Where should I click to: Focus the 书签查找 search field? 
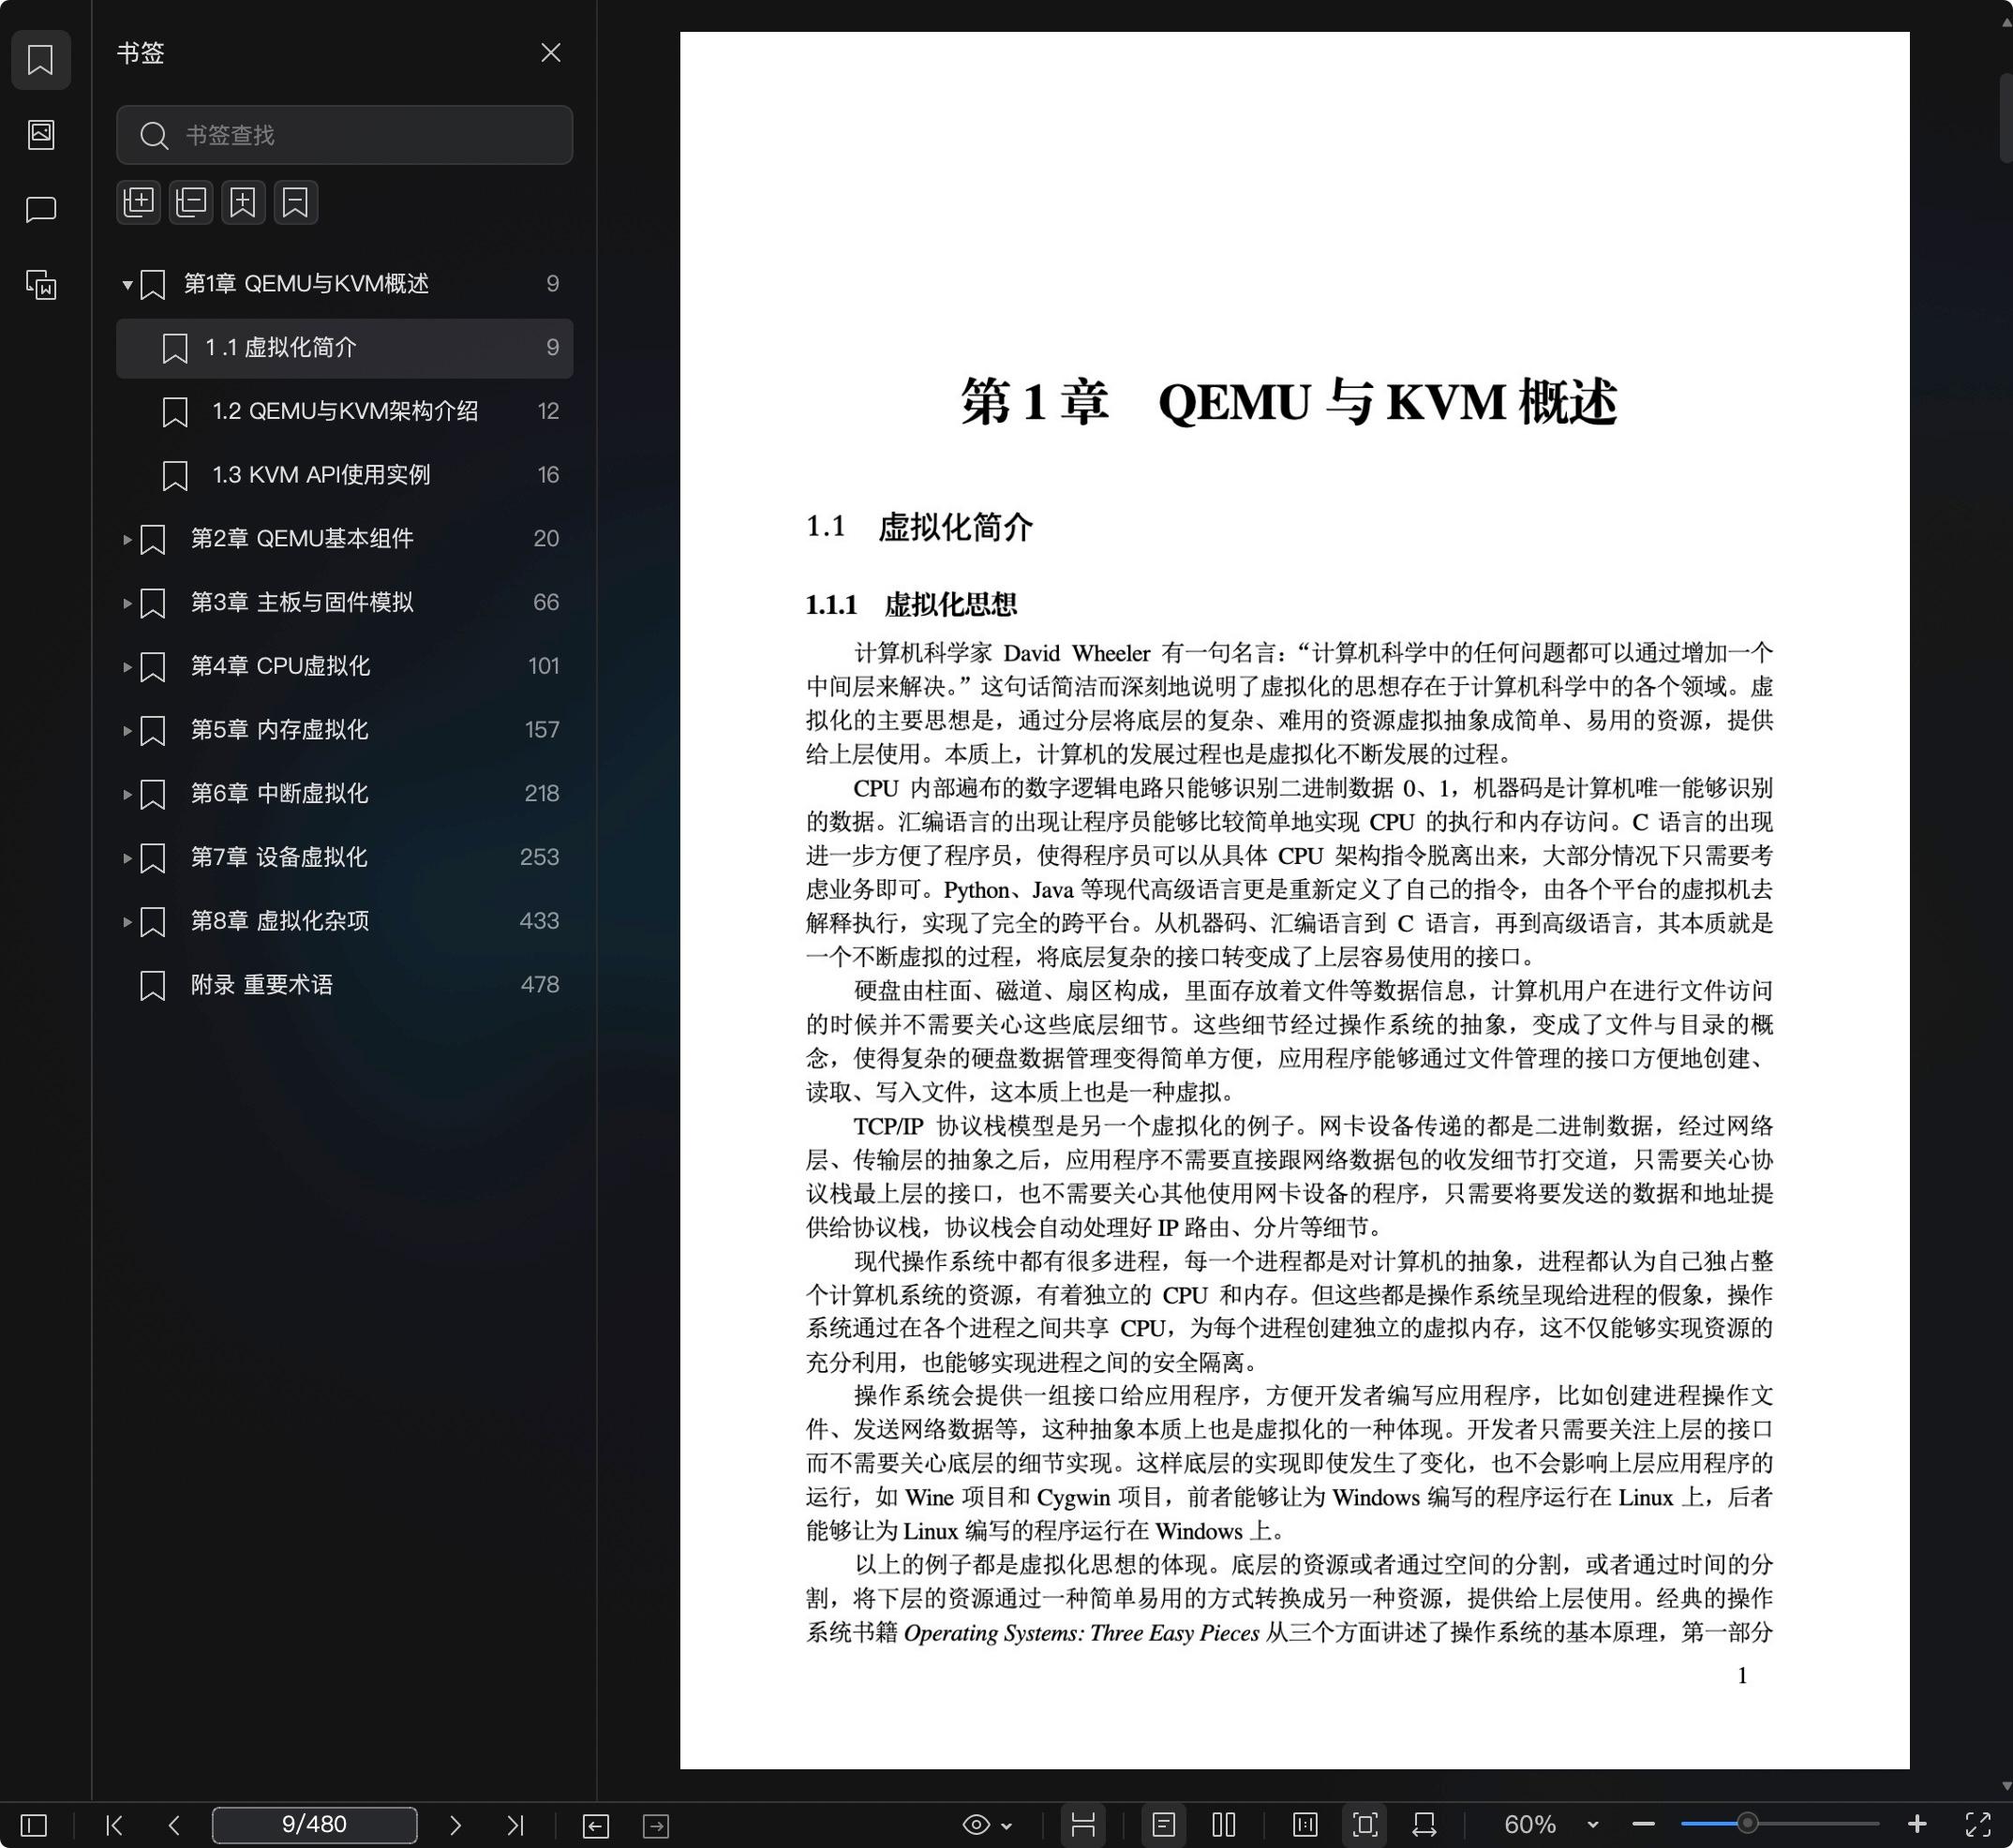coord(344,135)
